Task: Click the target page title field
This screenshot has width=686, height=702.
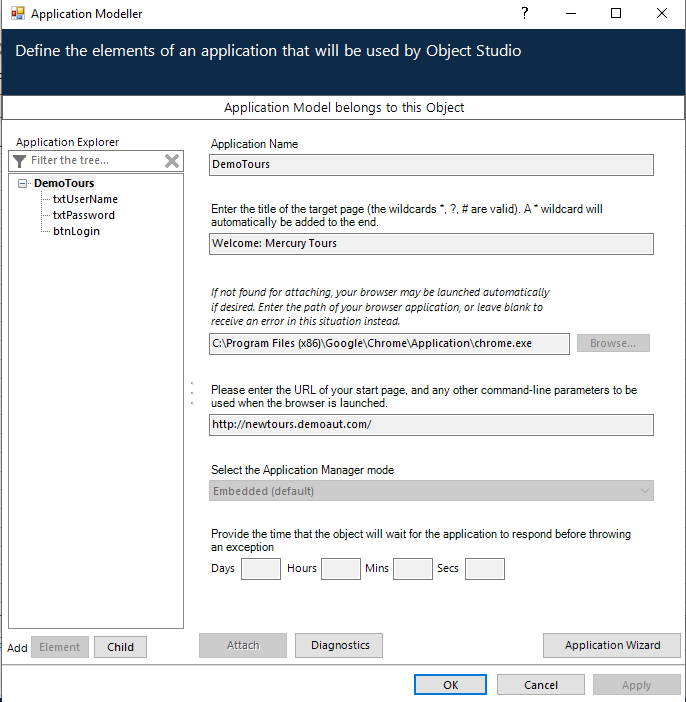Action: [431, 244]
